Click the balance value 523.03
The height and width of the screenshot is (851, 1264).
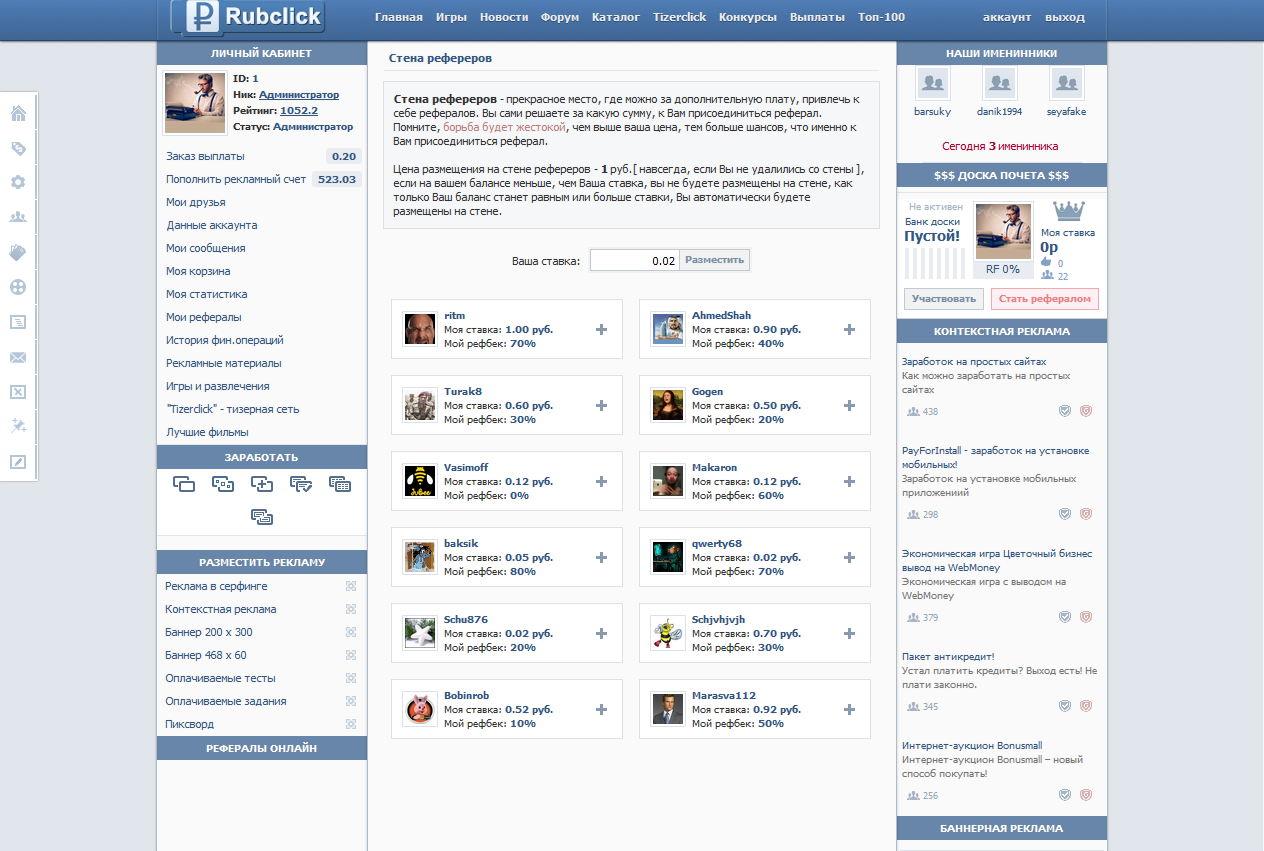click(x=336, y=179)
